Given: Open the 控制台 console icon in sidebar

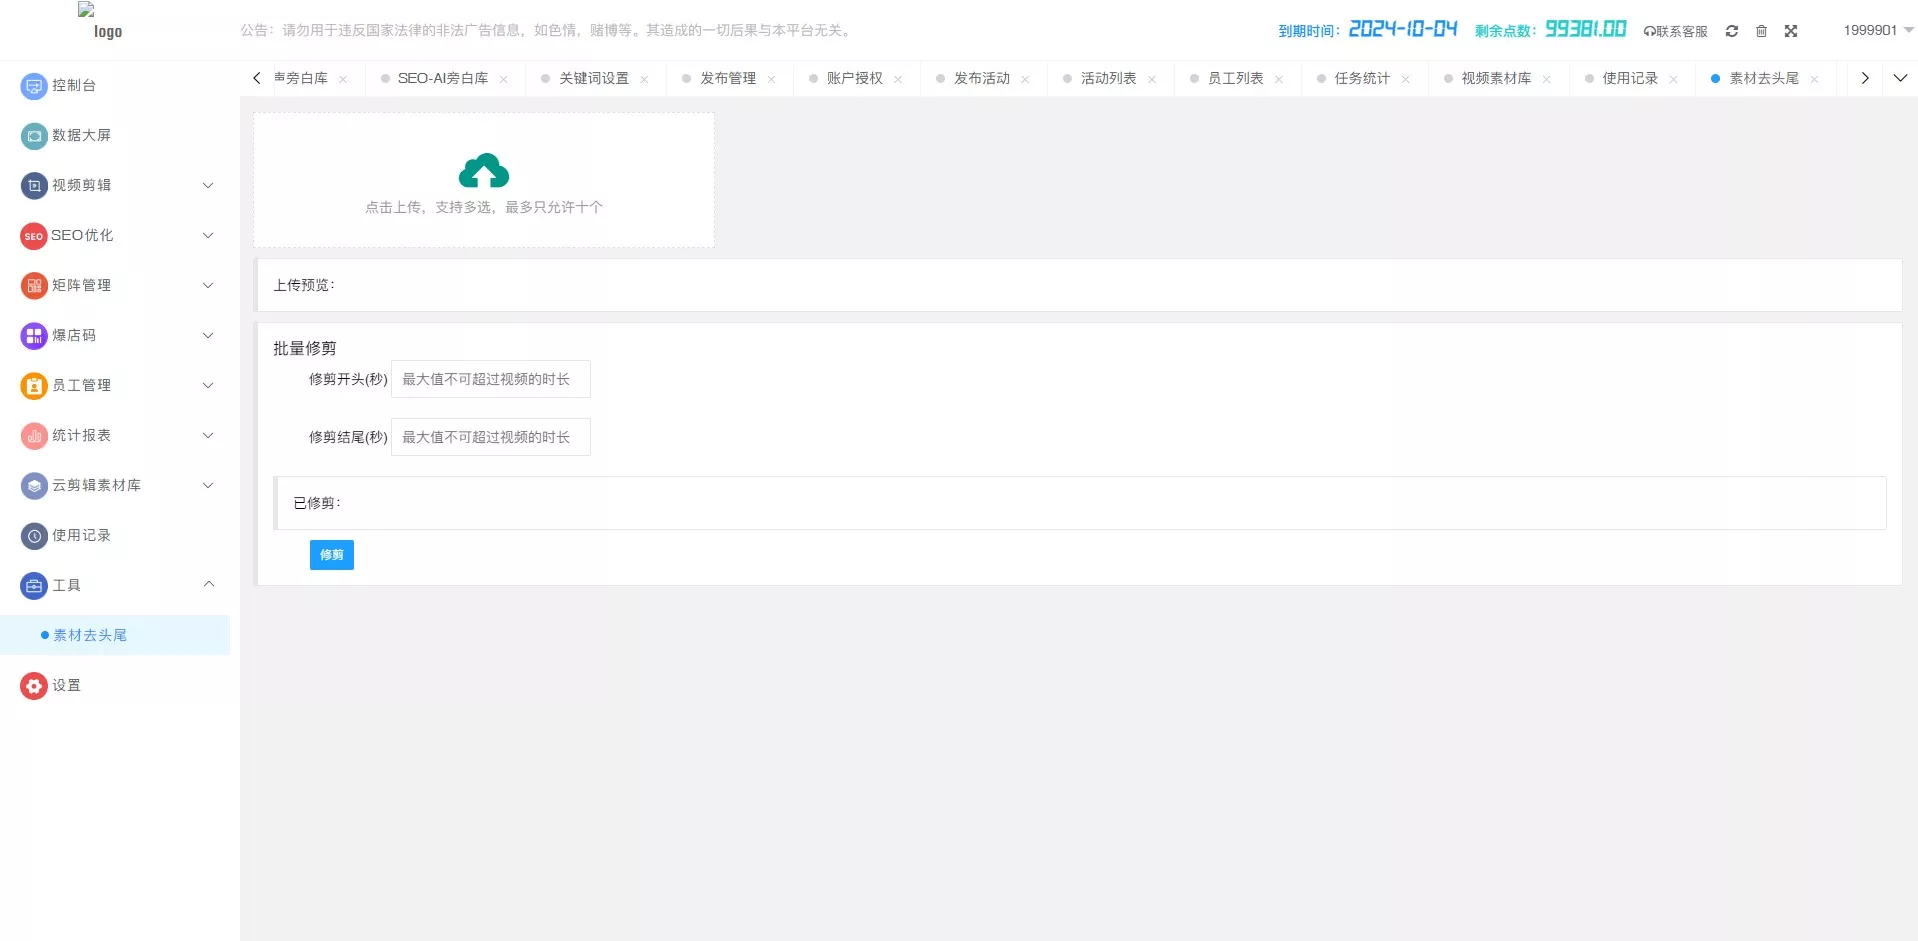Looking at the screenshot, I should (32, 86).
